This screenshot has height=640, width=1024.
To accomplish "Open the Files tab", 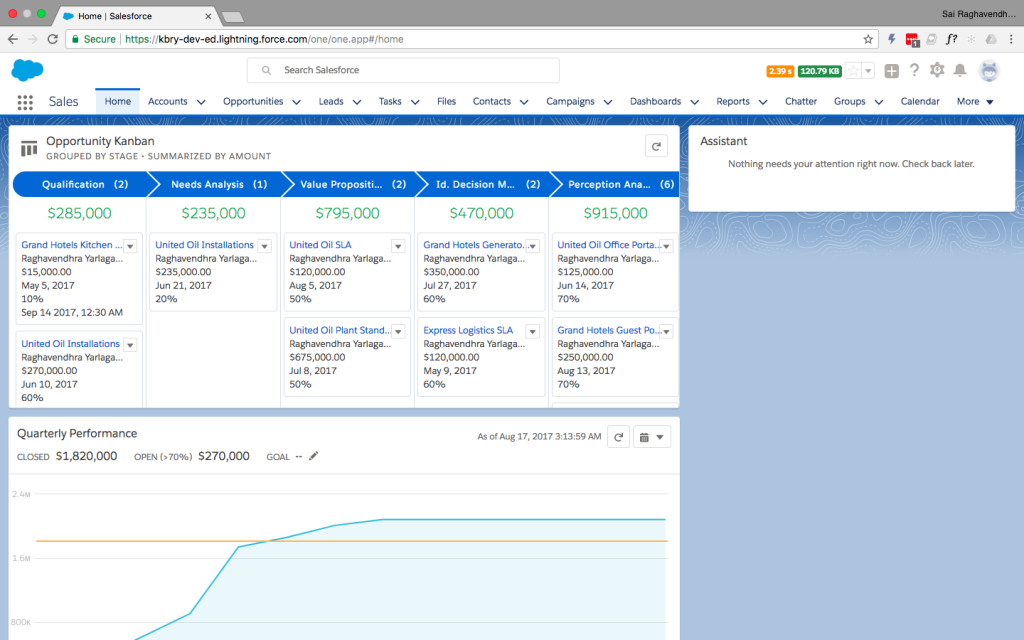I will click(x=446, y=101).
